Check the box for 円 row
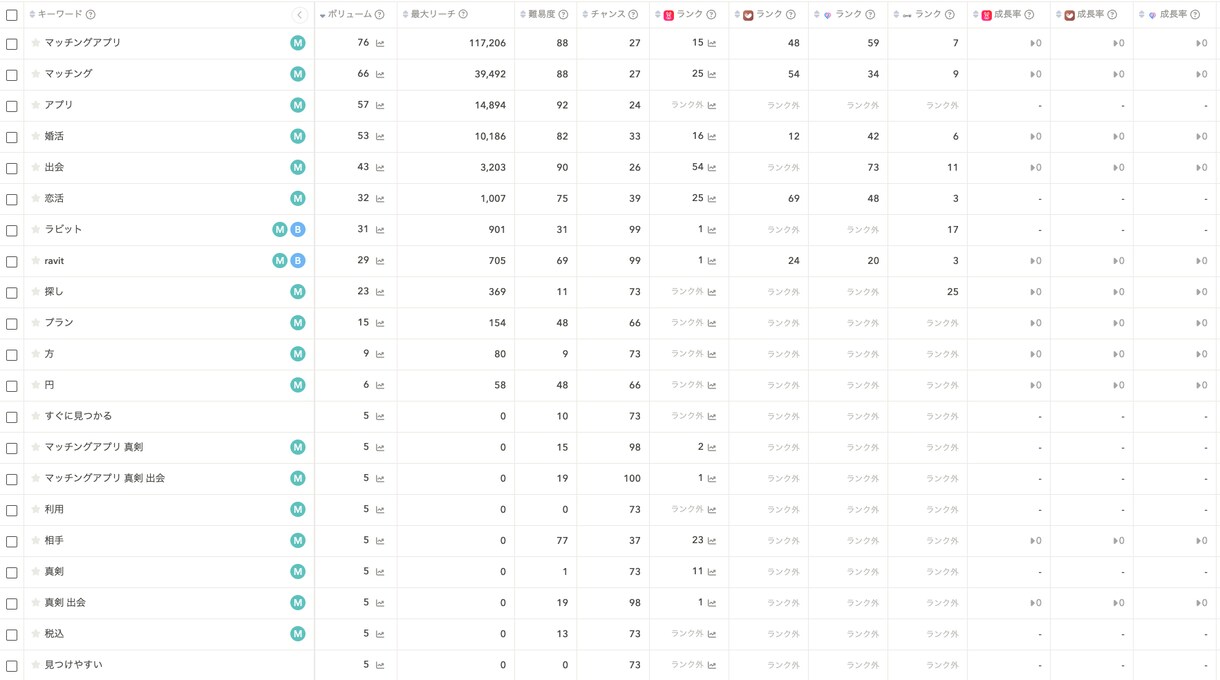This screenshot has height=680, width=1220. click(12, 386)
